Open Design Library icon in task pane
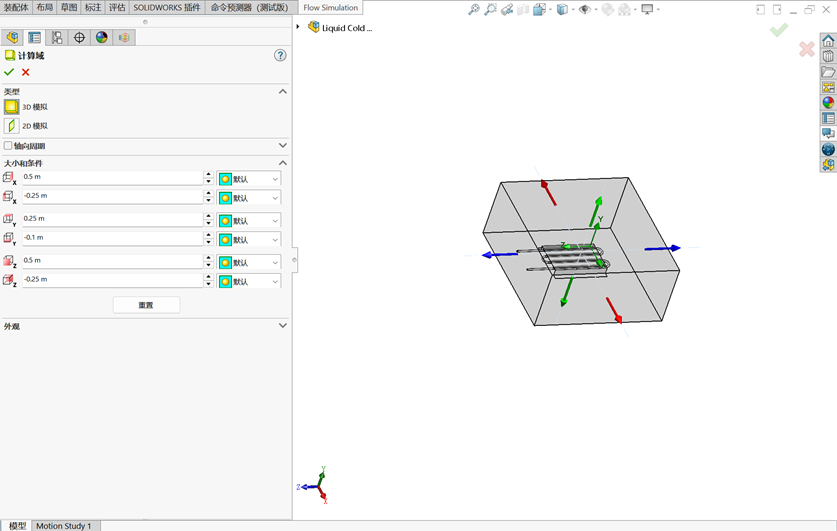The width and height of the screenshot is (837, 531). [828, 56]
